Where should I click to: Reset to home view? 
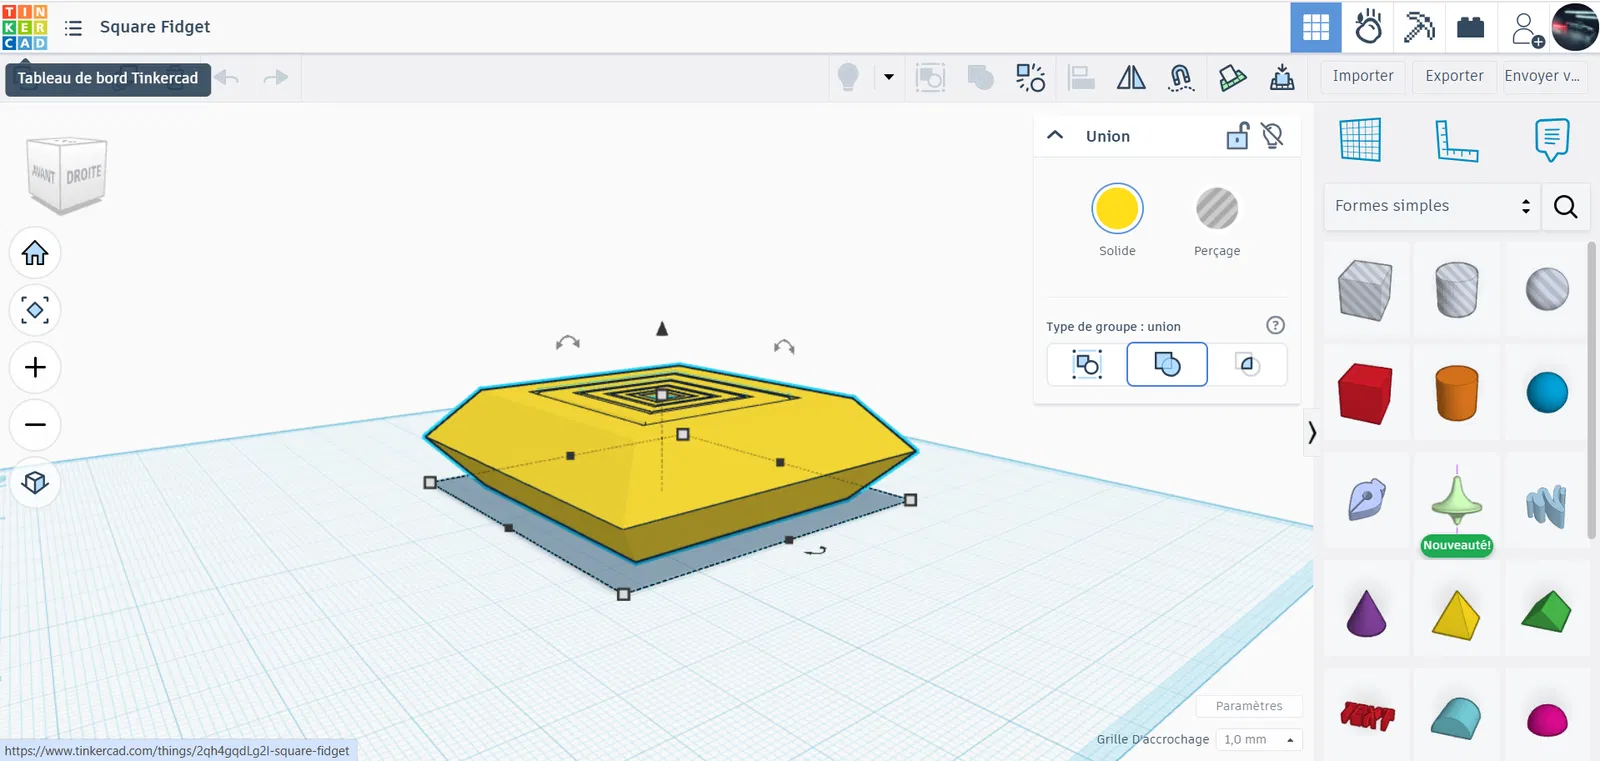[35, 253]
